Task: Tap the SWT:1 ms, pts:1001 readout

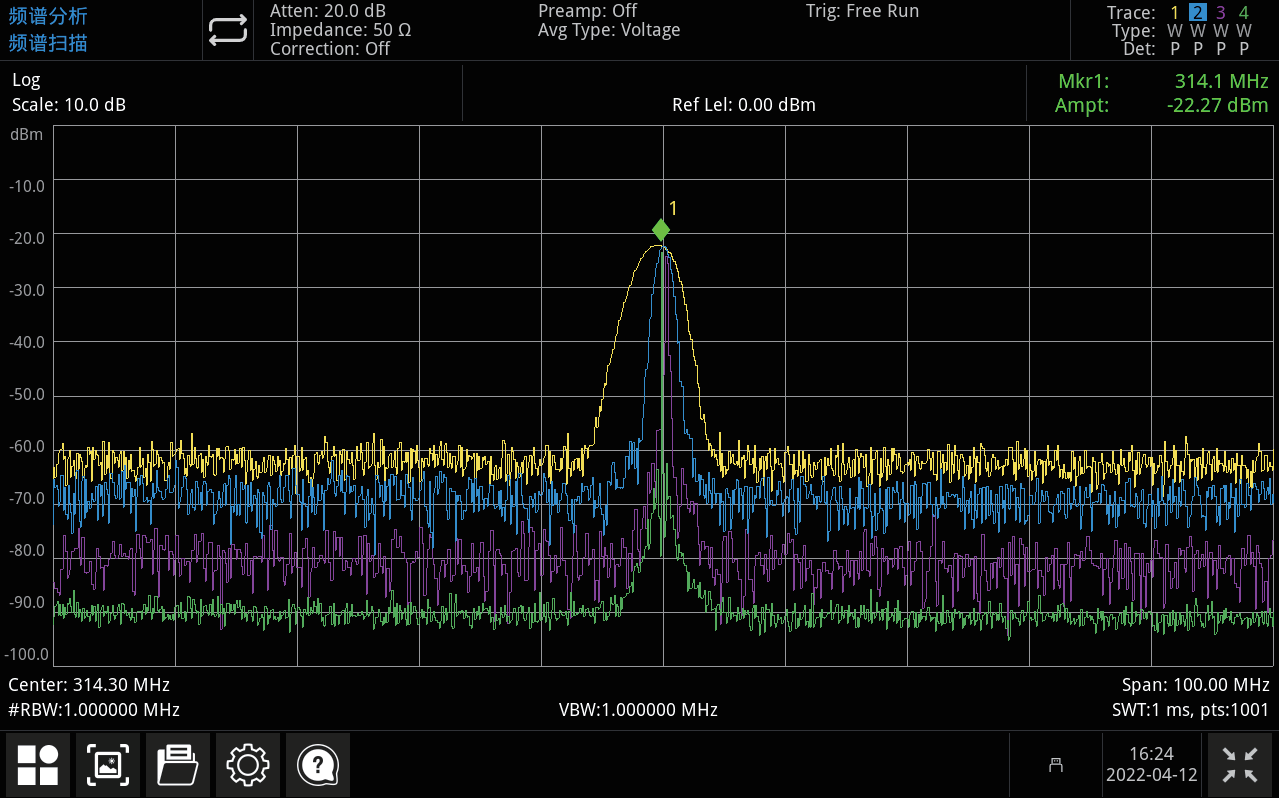Action: pyautogui.click(x=1191, y=710)
